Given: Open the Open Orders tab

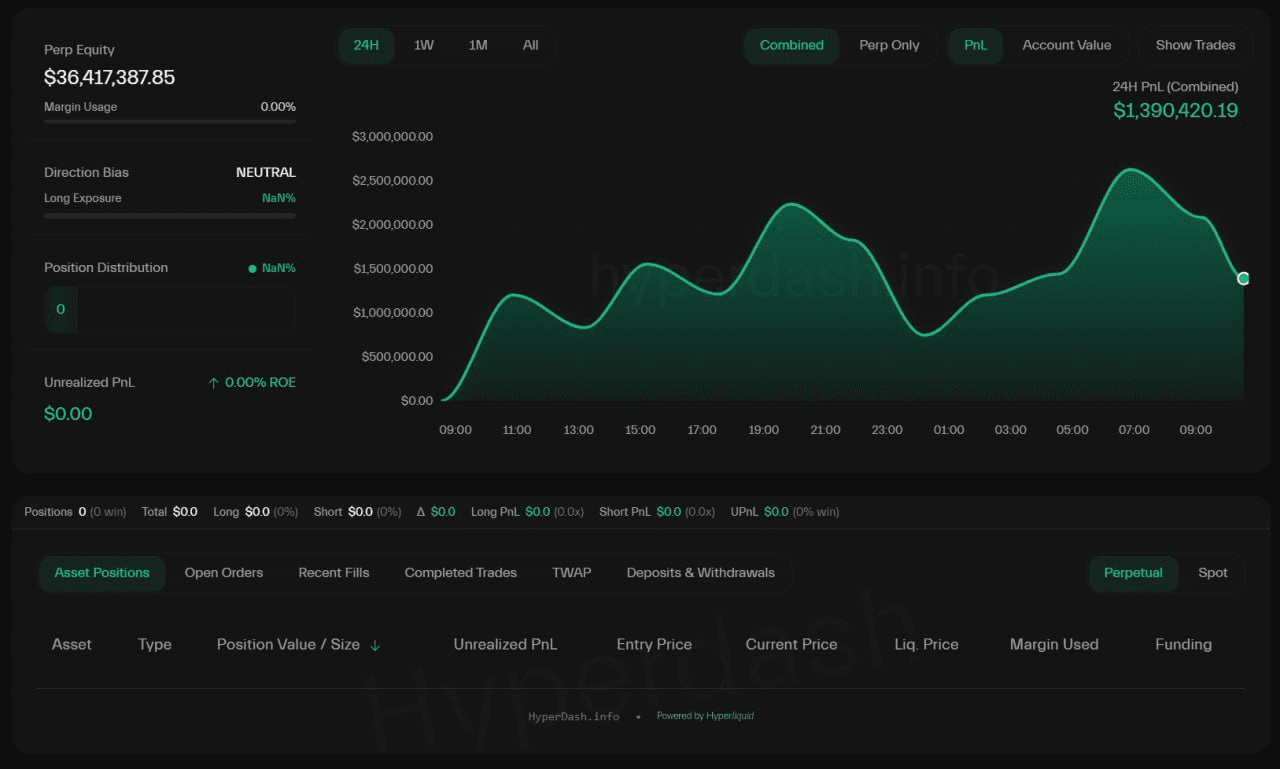Looking at the screenshot, I should point(224,573).
